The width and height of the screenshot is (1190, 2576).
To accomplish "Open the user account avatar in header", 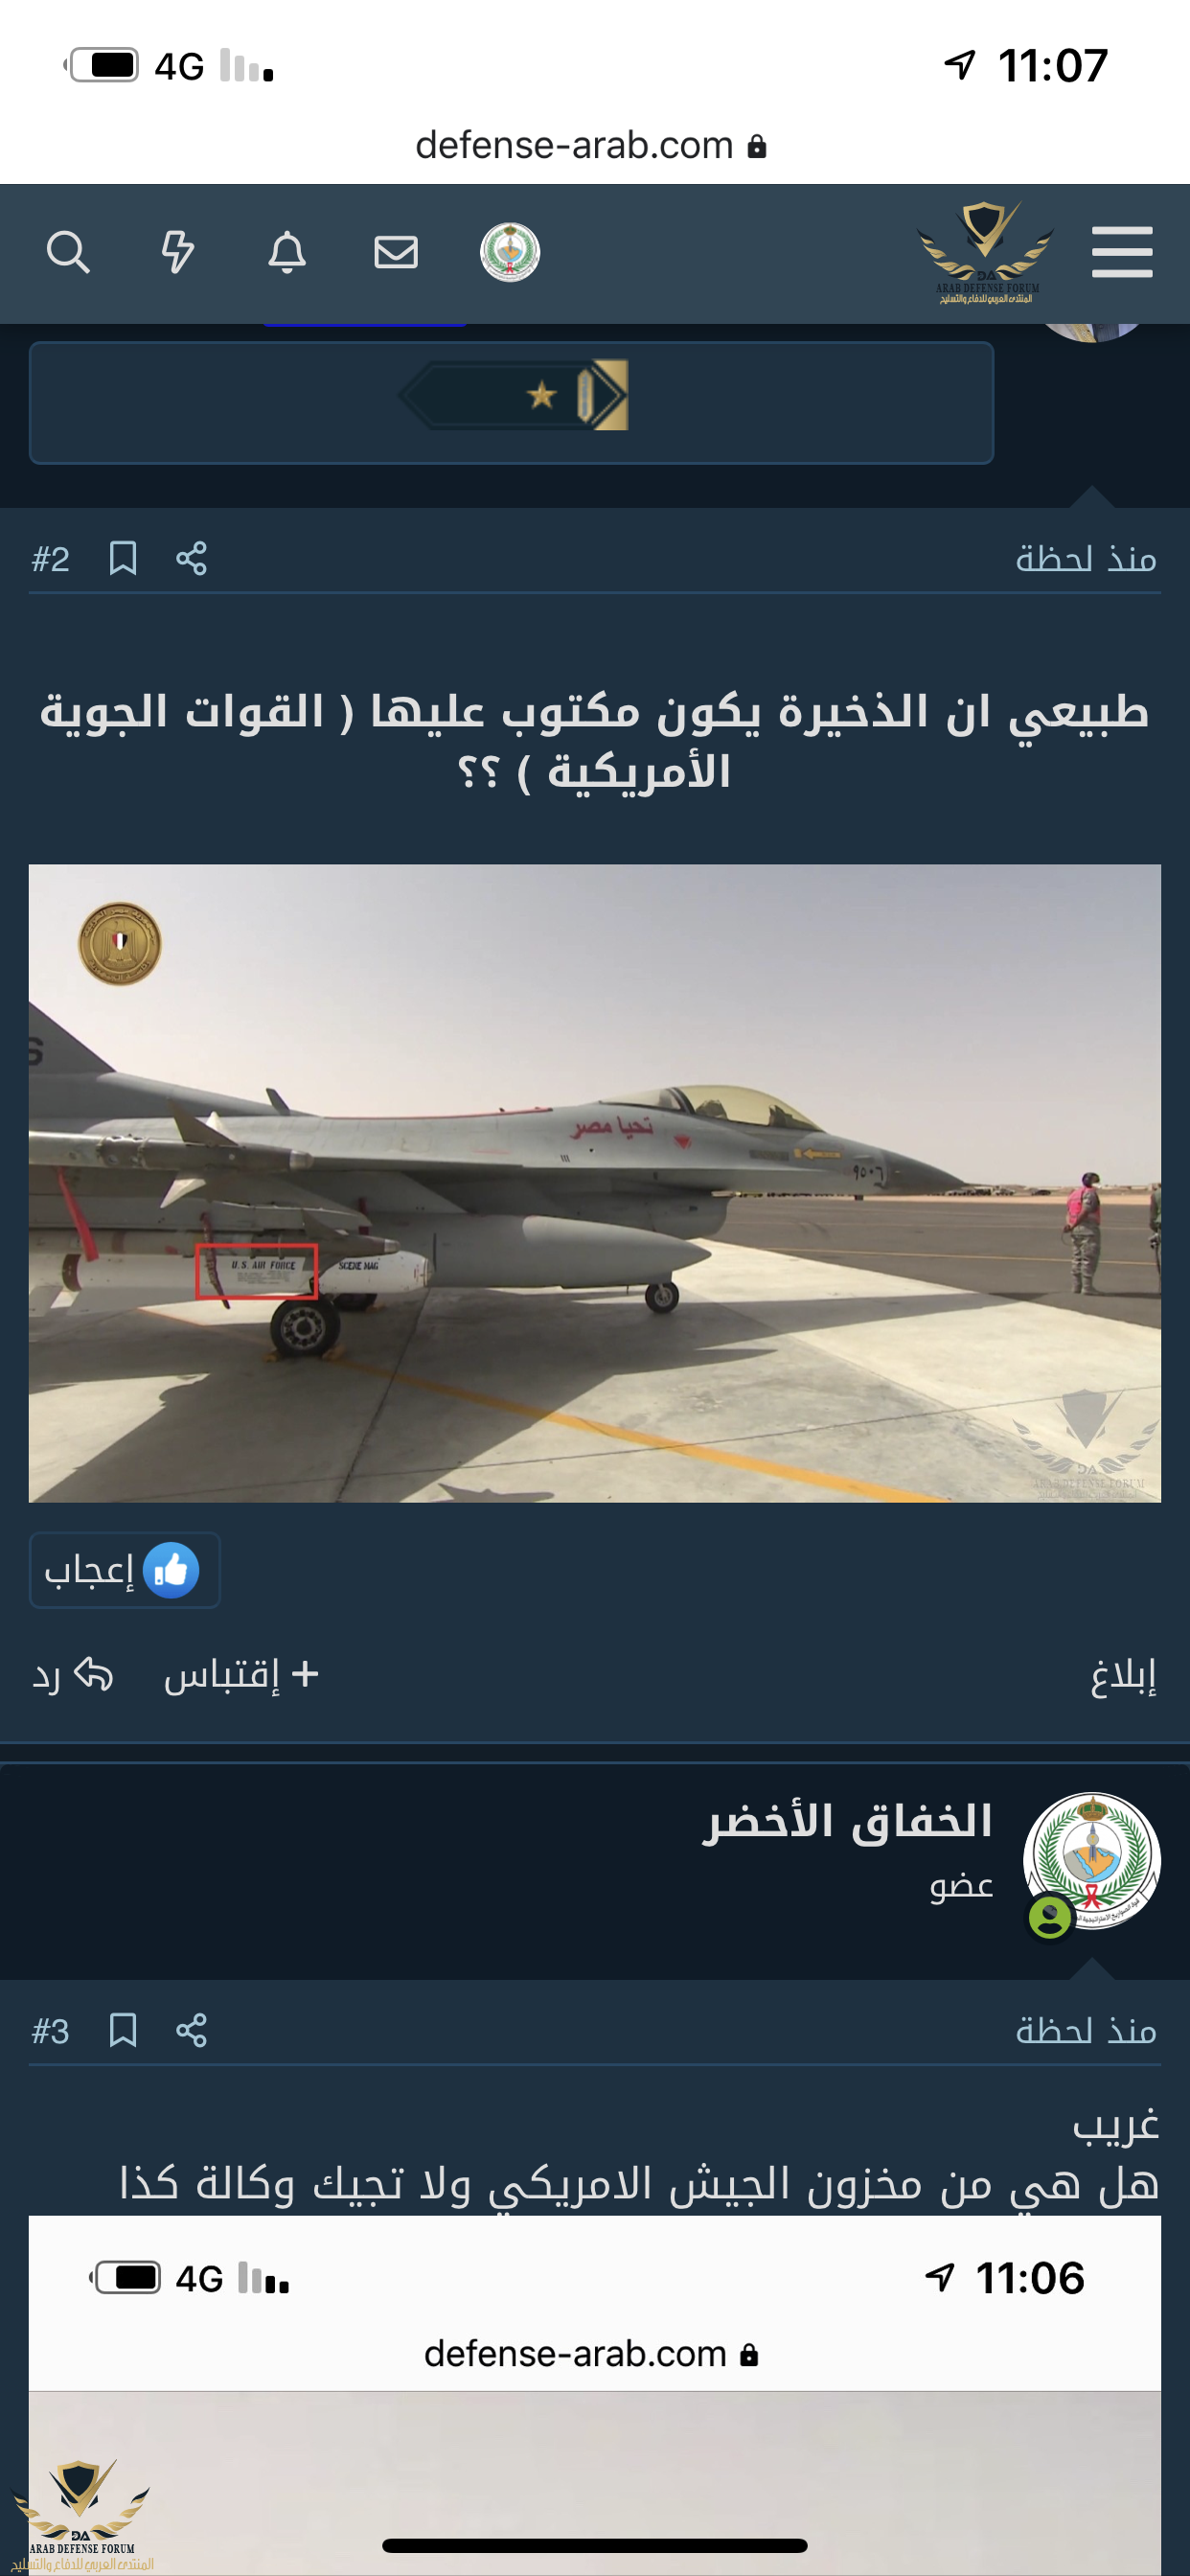I will (x=510, y=252).
